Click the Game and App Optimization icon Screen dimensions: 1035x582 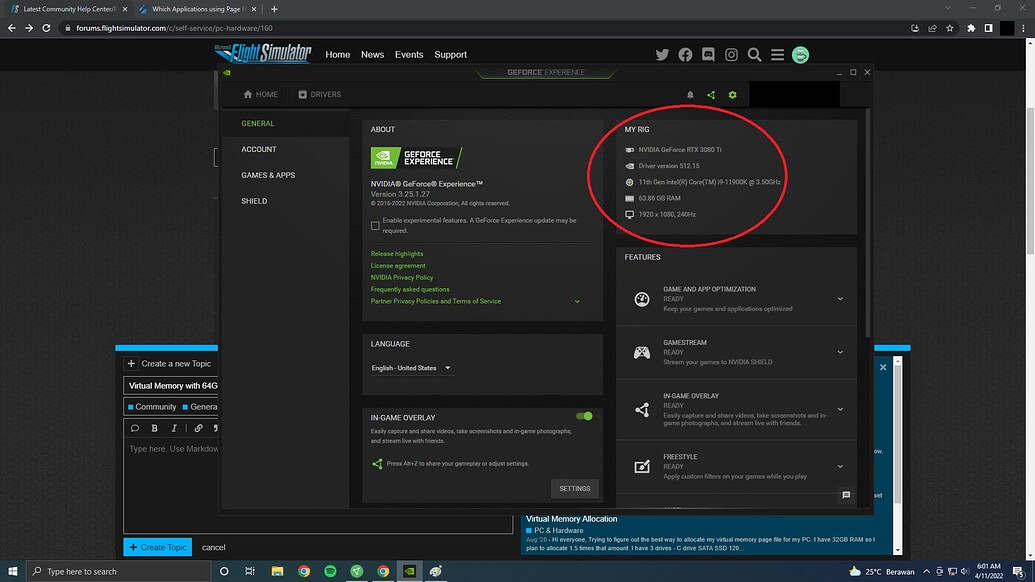641,299
